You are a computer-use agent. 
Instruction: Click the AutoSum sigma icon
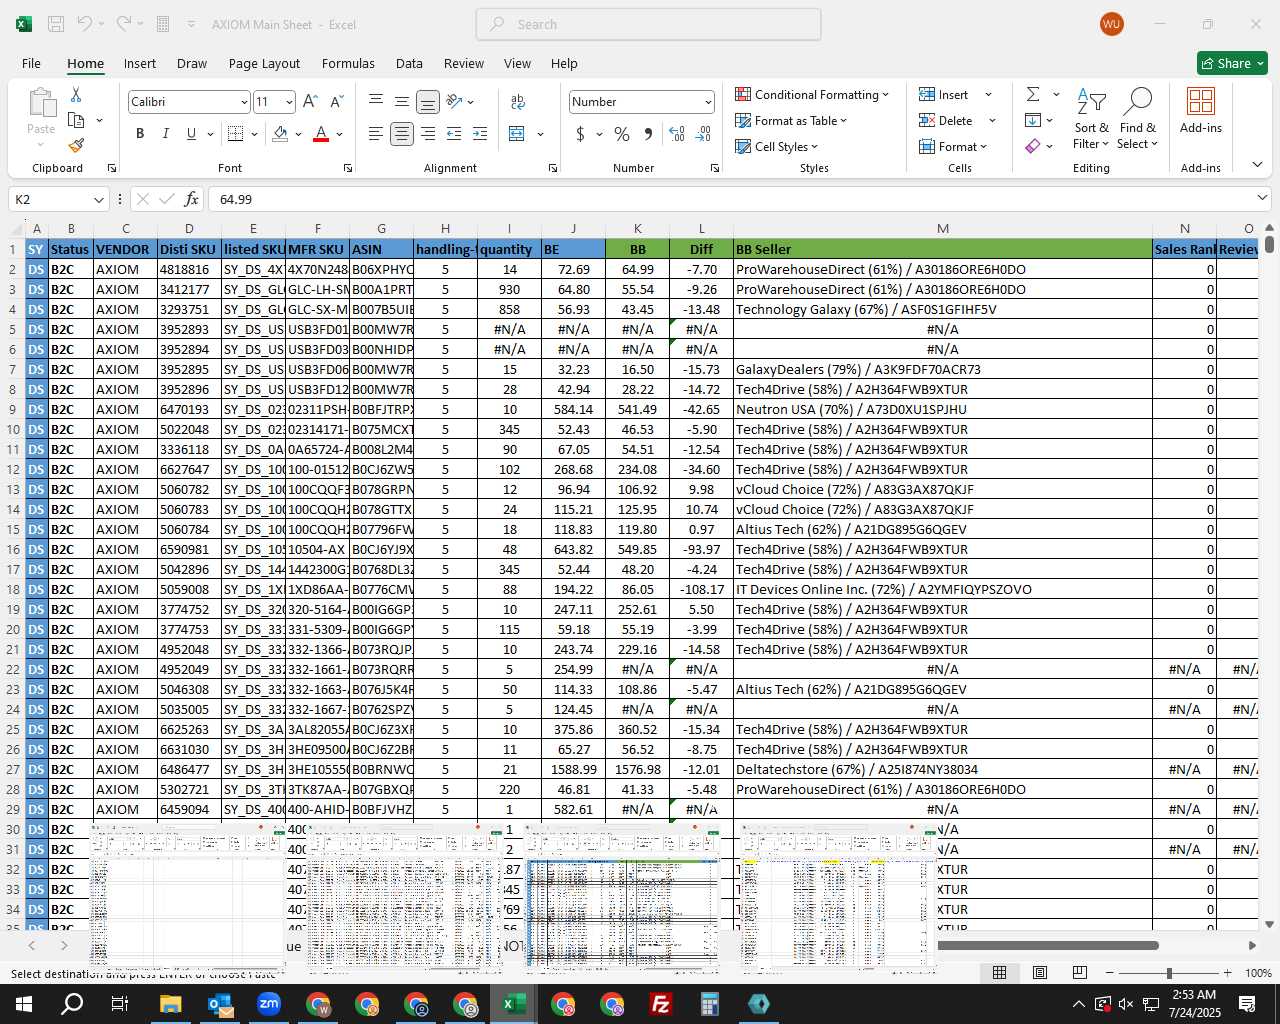[x=1033, y=94]
